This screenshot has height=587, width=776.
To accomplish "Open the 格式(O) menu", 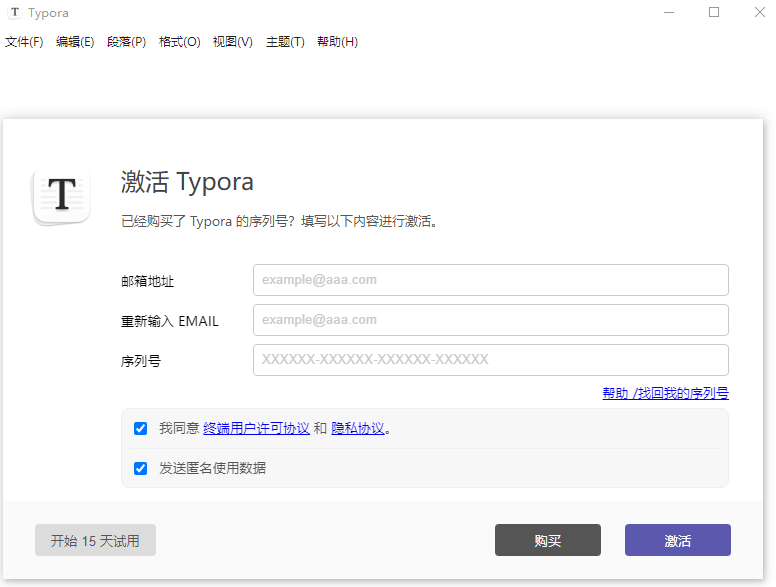I will 179,42.
